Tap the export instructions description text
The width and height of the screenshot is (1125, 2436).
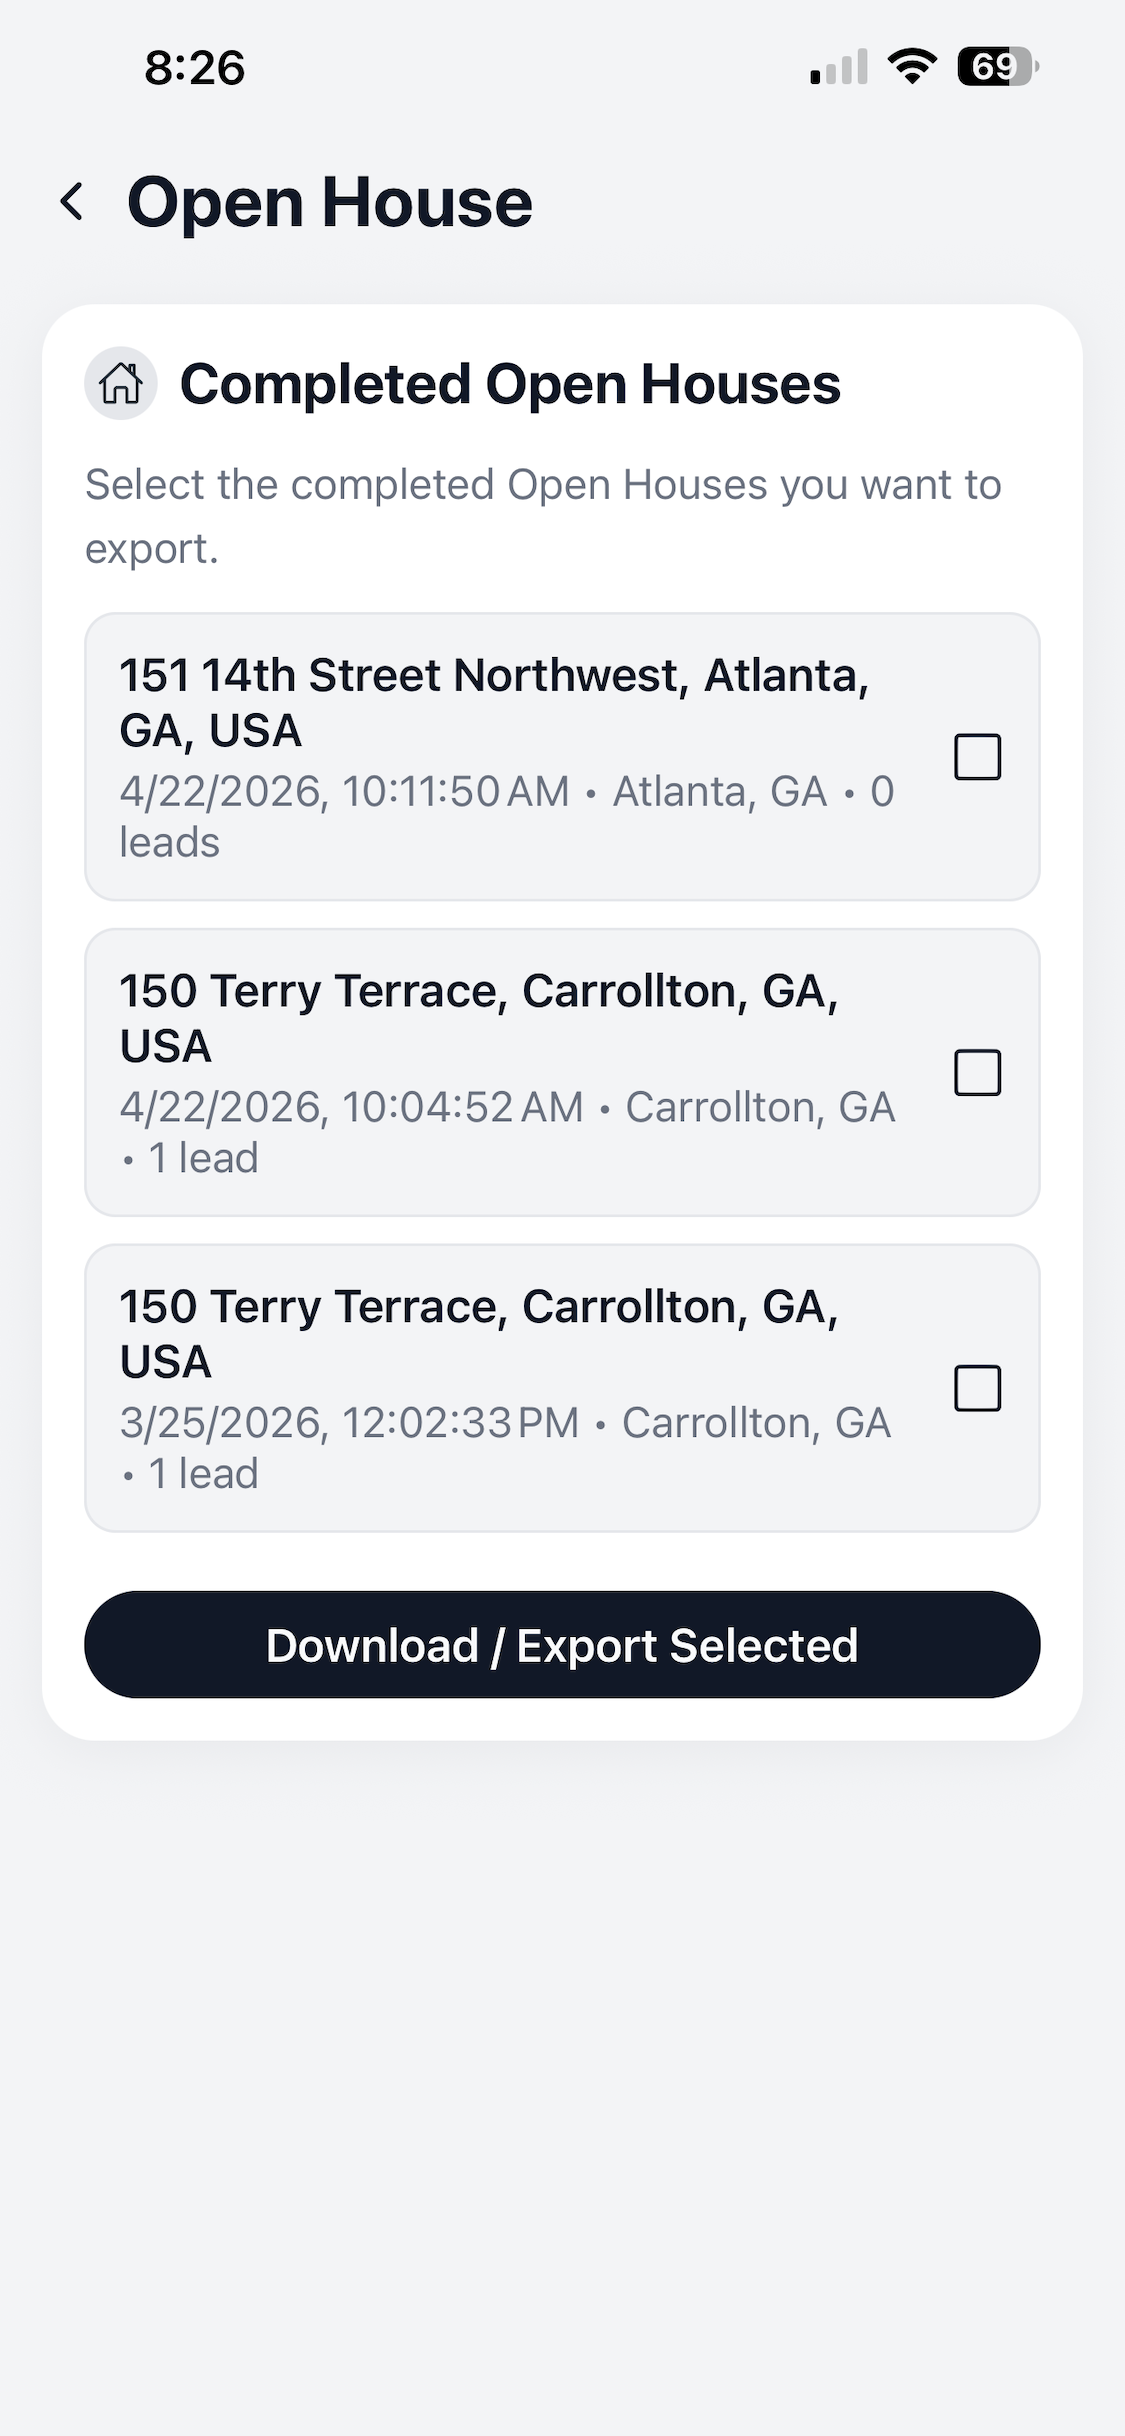[x=543, y=516]
